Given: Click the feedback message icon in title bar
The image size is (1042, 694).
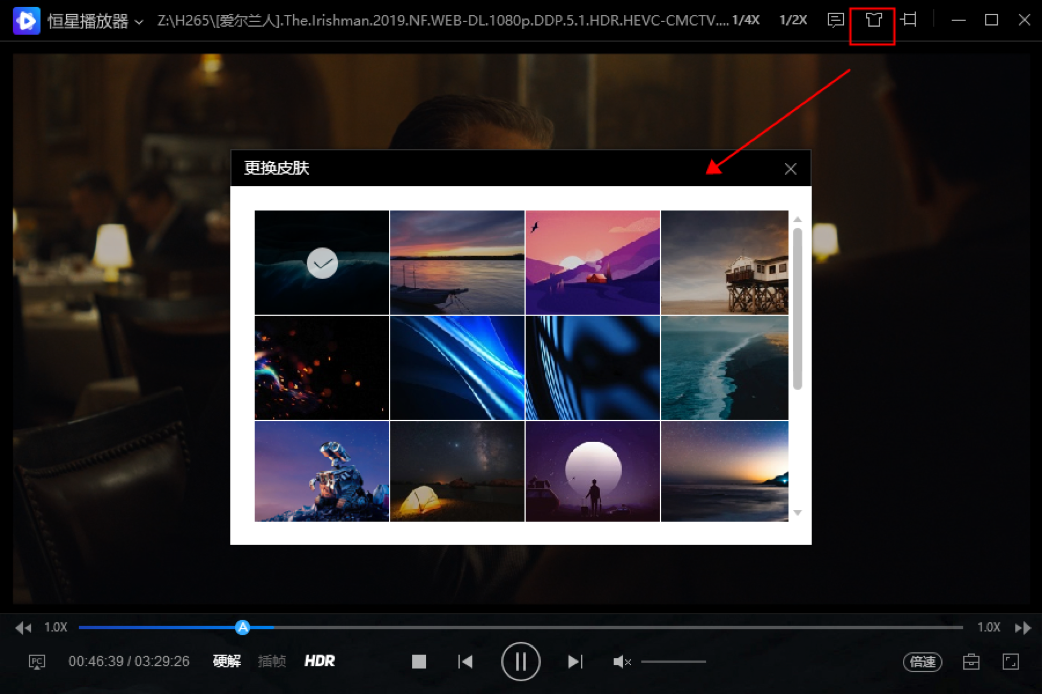Looking at the screenshot, I should tap(836, 20).
